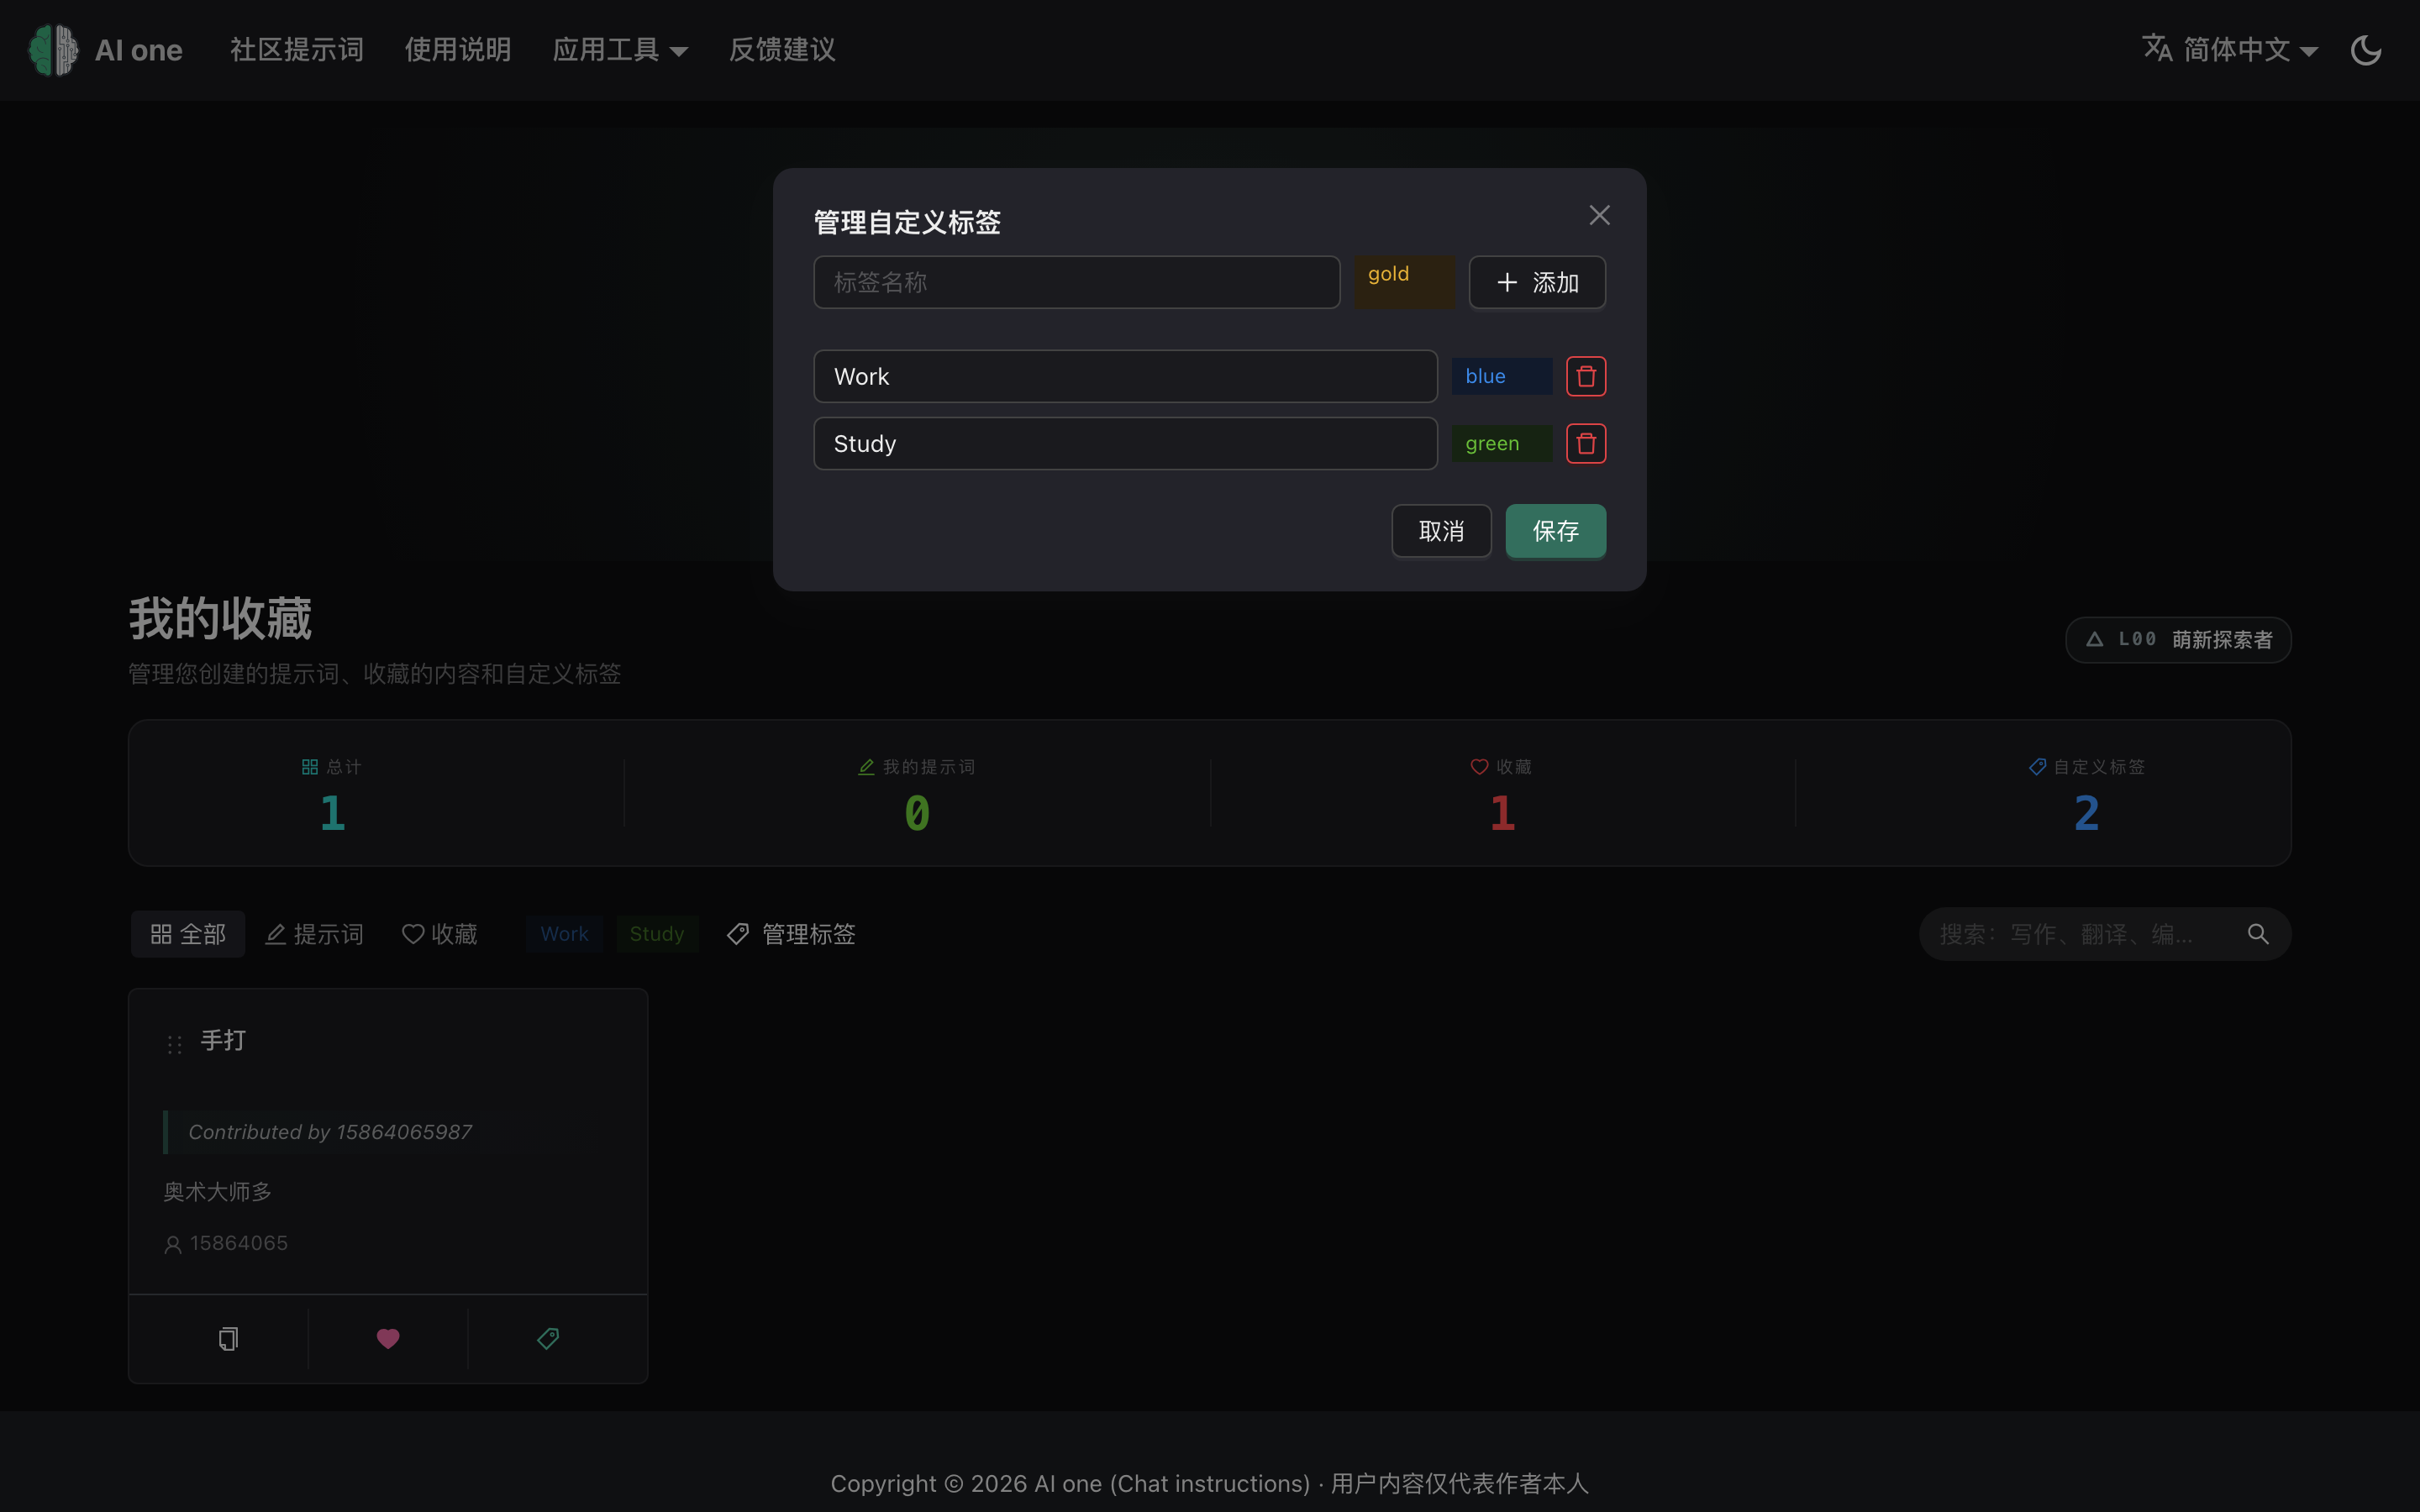The height and width of the screenshot is (1512, 2420).
Task: Open 反馈建议 page
Action: tap(782, 50)
